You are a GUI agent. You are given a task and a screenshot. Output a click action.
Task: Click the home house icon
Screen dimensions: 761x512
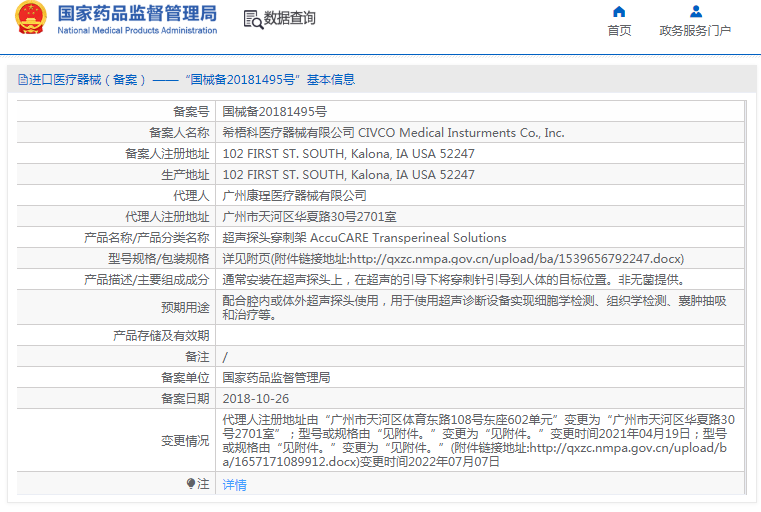(619, 11)
